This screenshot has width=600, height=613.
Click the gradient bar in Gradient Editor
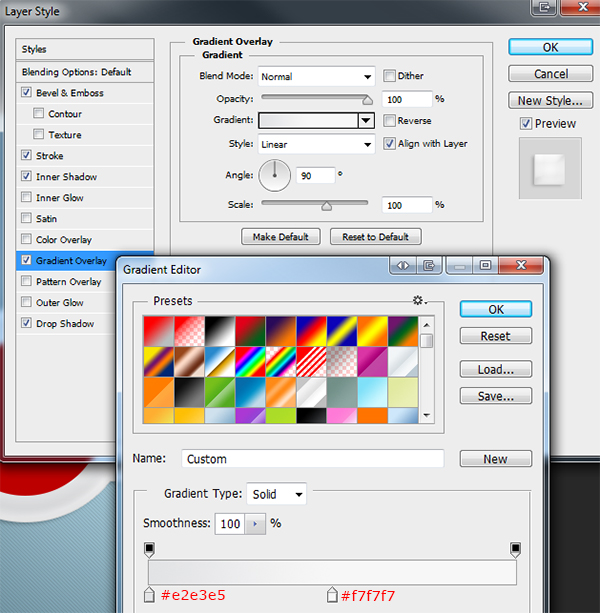coord(332,572)
